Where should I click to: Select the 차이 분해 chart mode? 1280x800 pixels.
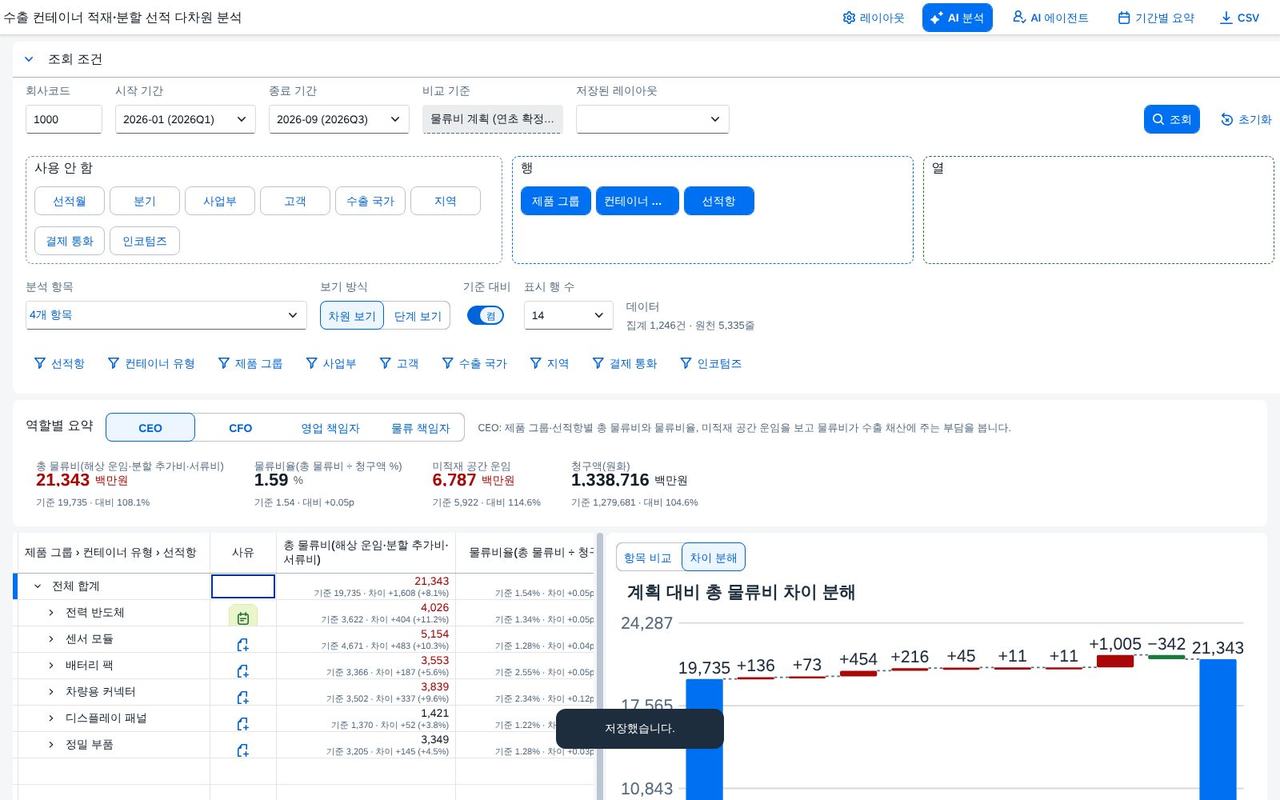(713, 557)
